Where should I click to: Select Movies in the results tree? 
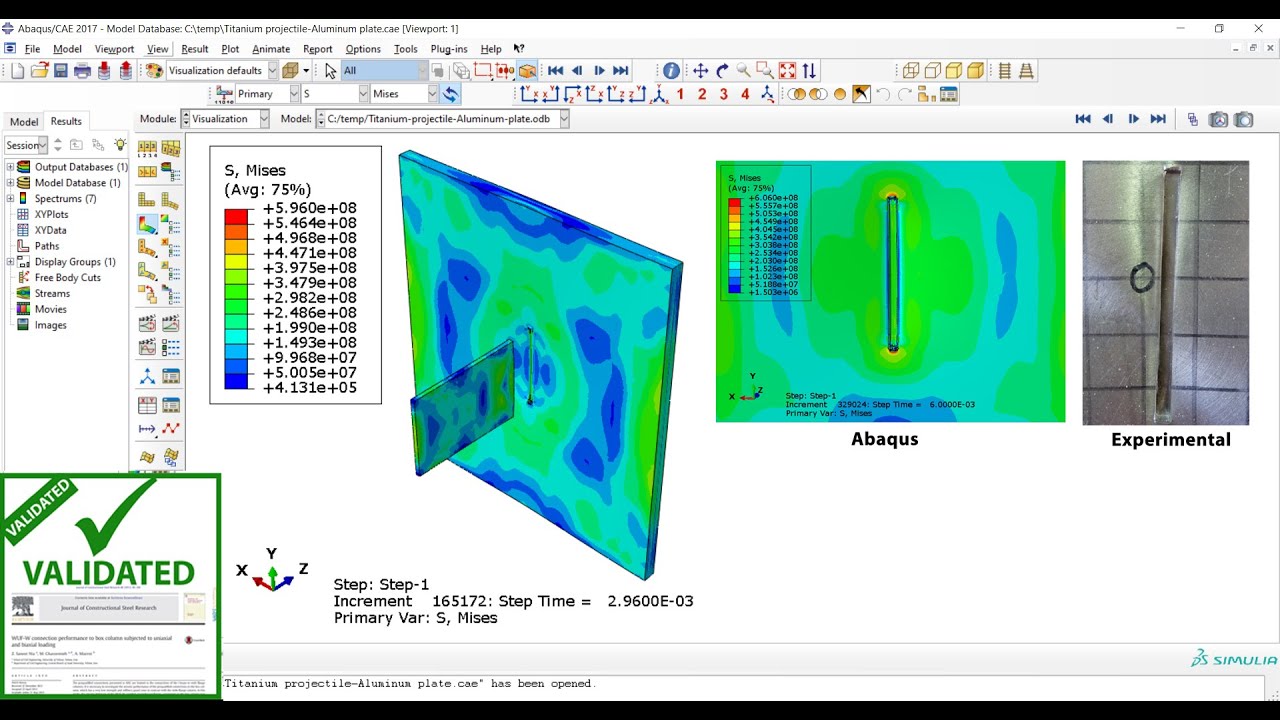pyautogui.click(x=50, y=309)
